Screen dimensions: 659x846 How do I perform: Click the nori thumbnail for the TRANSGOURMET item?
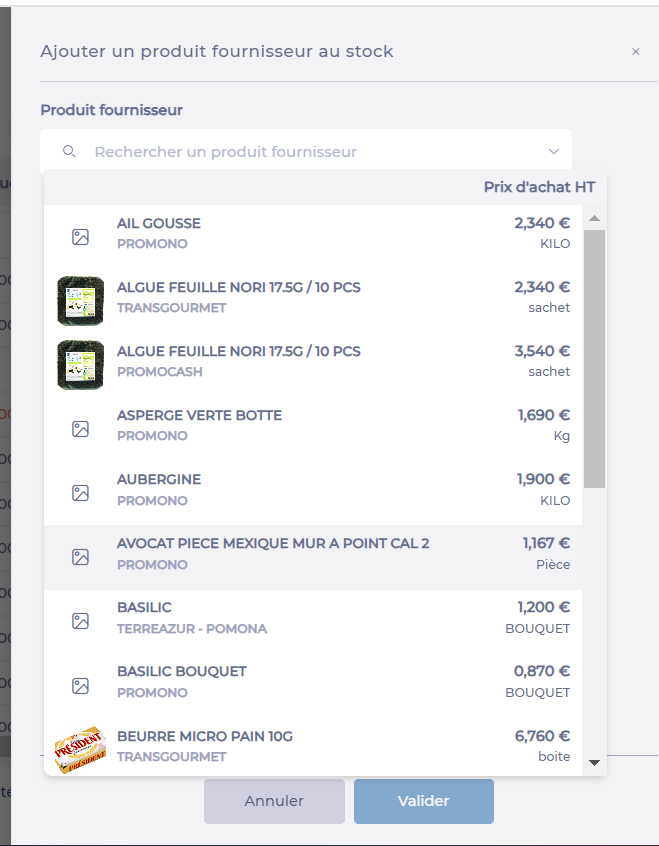(80, 301)
